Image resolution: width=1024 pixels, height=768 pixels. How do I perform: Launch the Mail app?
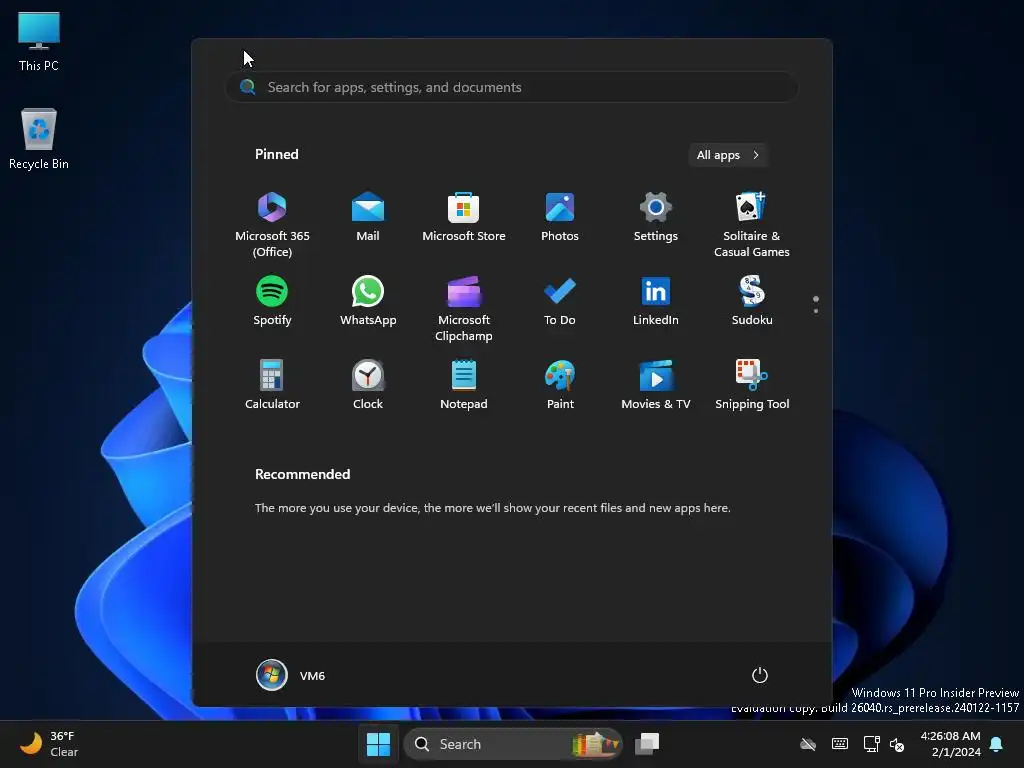[x=368, y=217]
